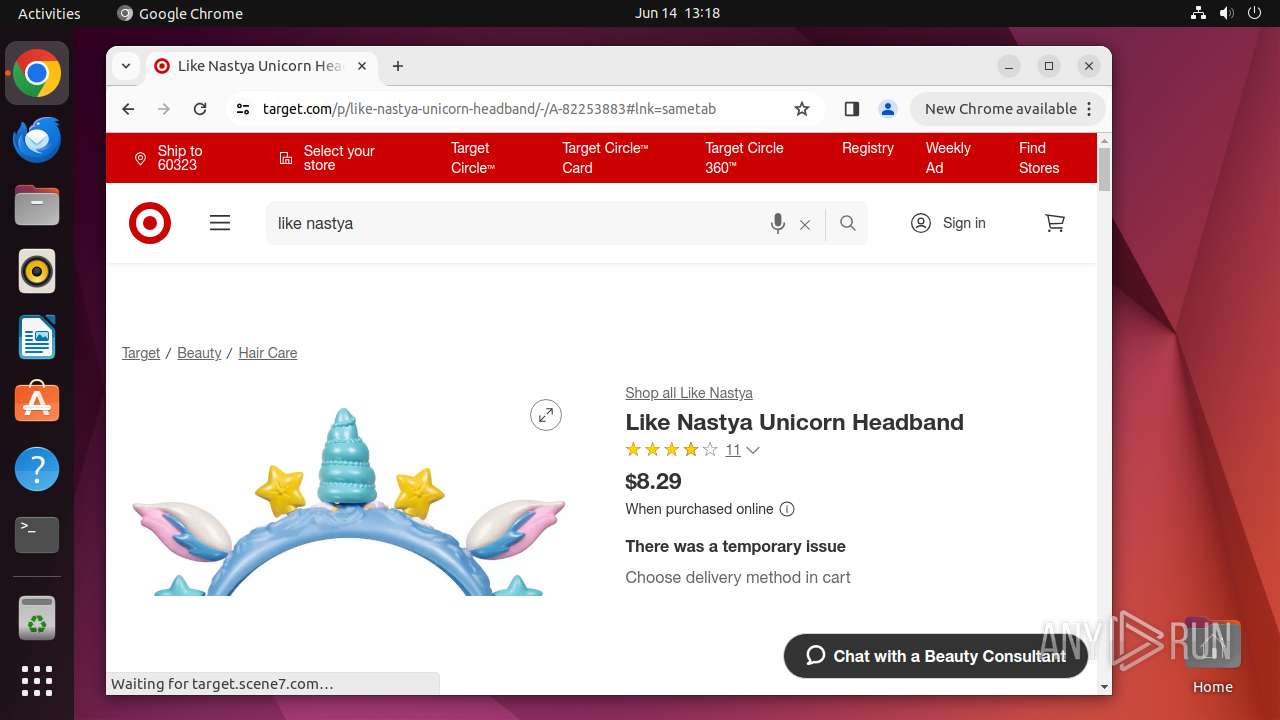Click the magnifying glass search button
This screenshot has width=1280, height=720.
[x=848, y=223]
